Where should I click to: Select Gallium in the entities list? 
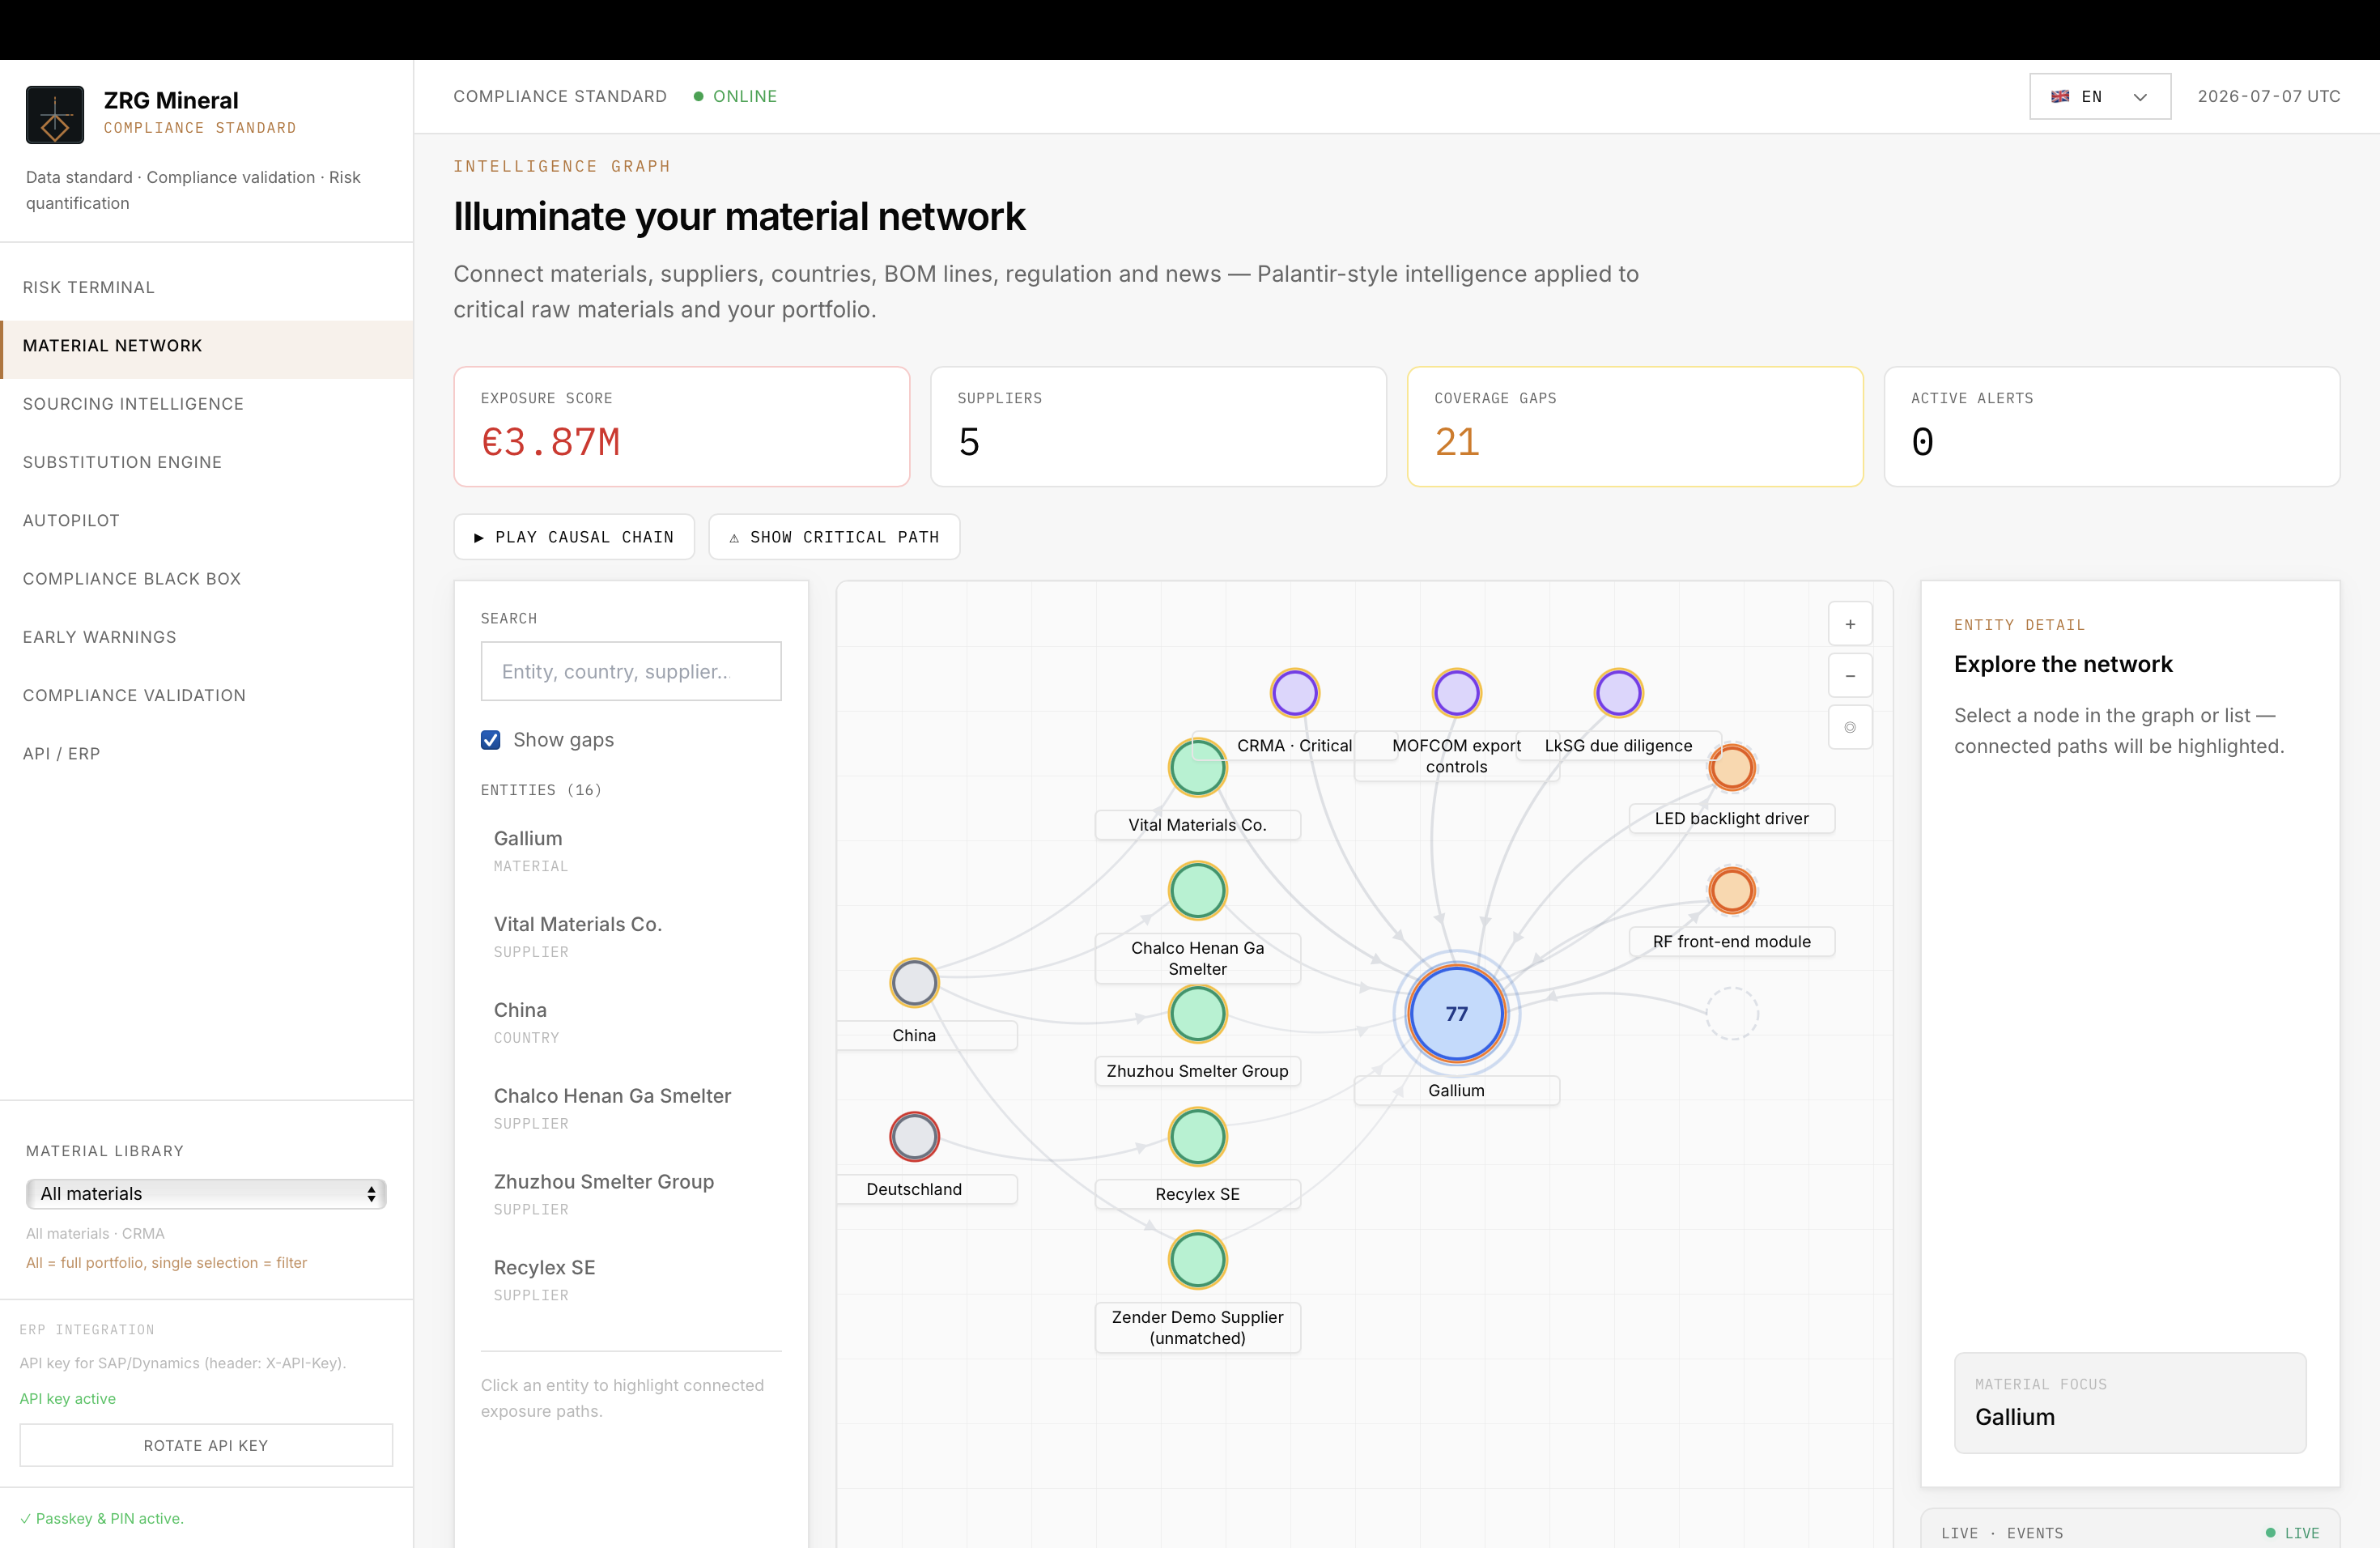[631, 850]
